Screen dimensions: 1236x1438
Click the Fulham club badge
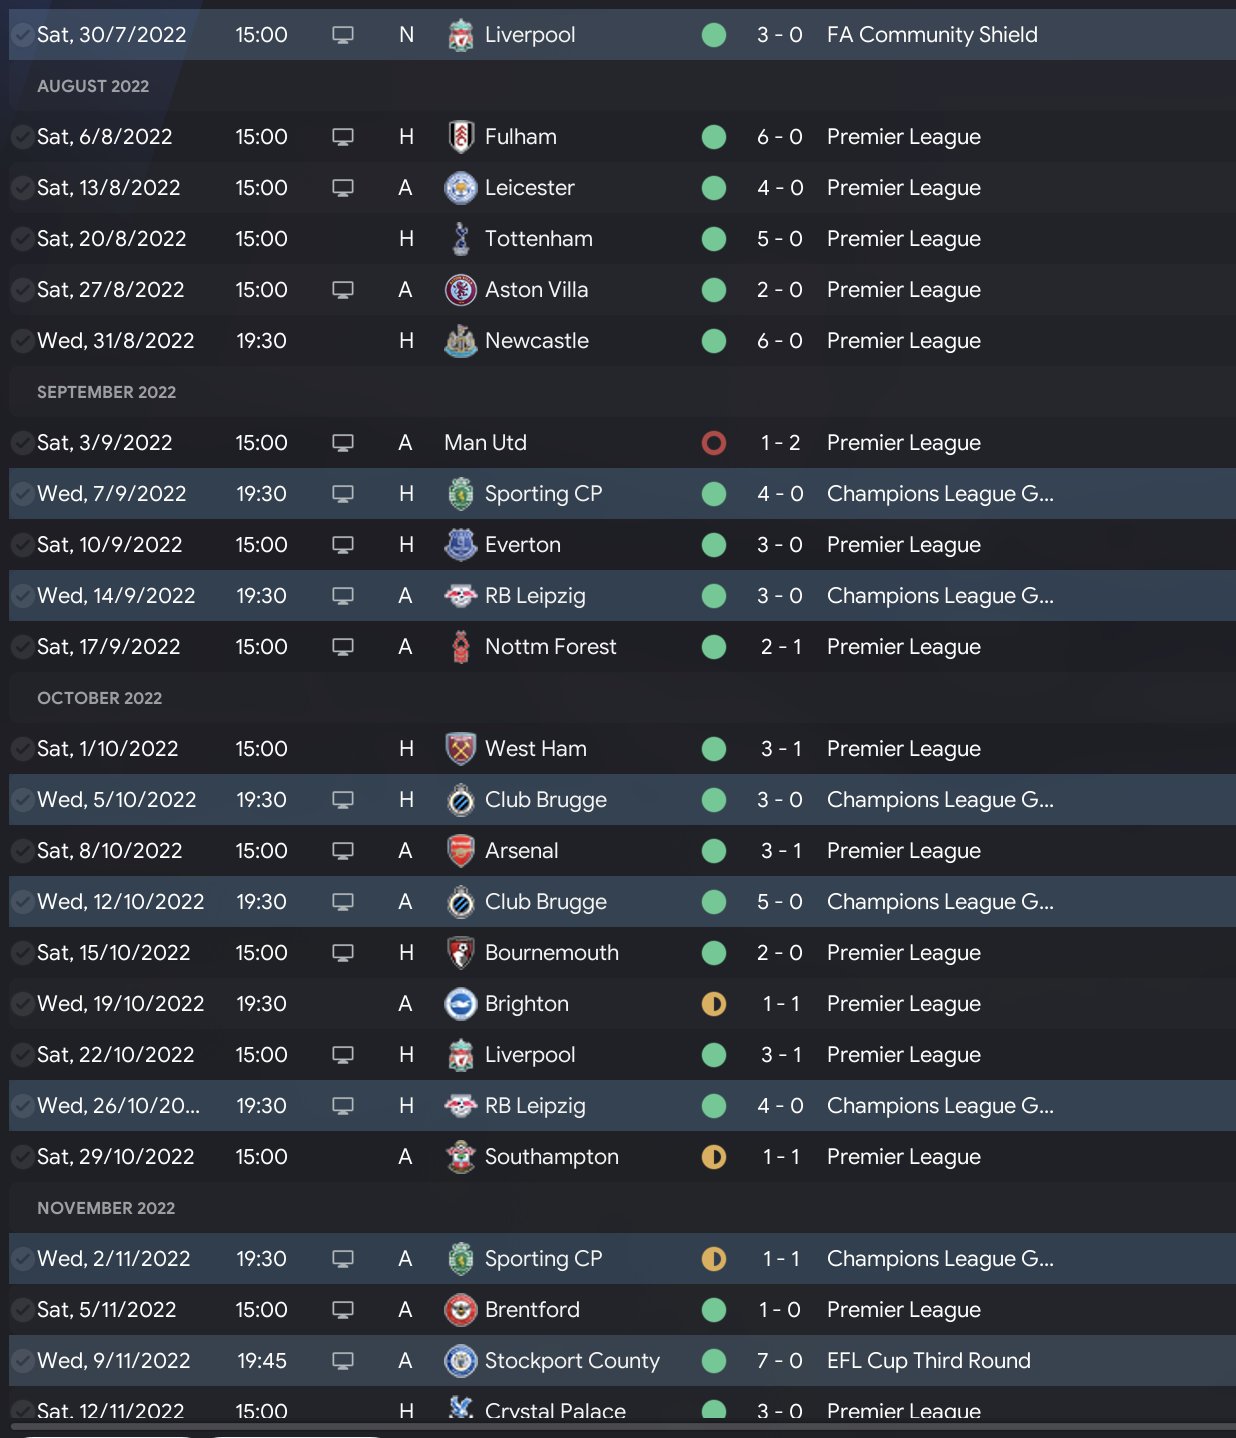click(460, 137)
